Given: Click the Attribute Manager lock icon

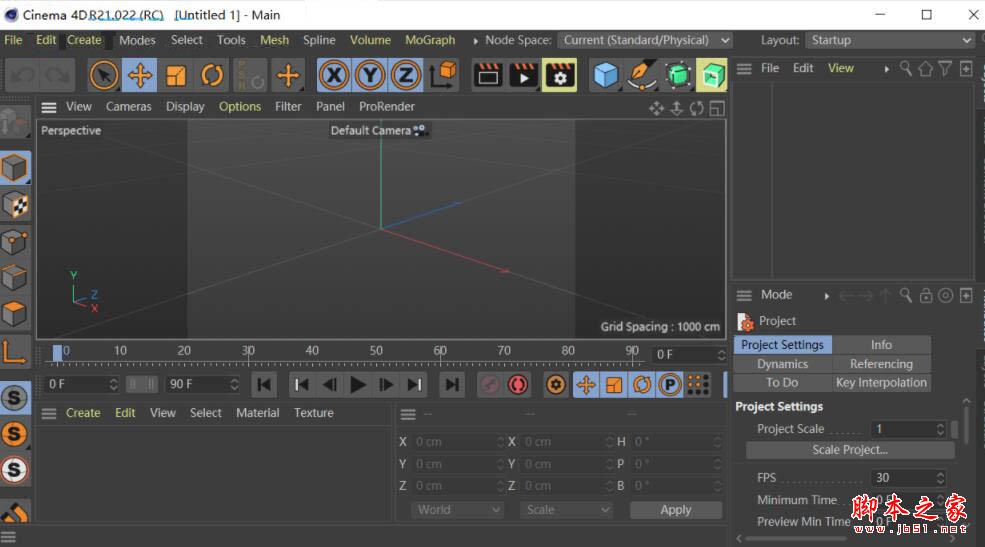Looking at the screenshot, I should (926, 296).
